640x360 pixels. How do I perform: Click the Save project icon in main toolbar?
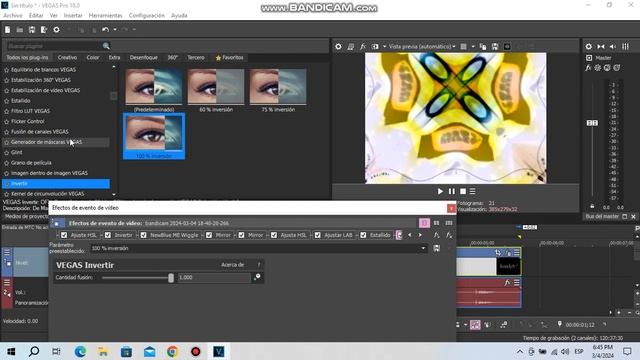tap(32, 30)
